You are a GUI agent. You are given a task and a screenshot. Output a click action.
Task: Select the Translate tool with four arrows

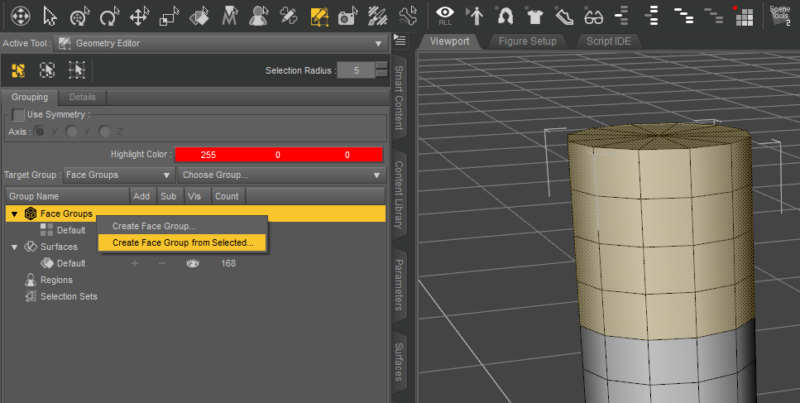[139, 16]
